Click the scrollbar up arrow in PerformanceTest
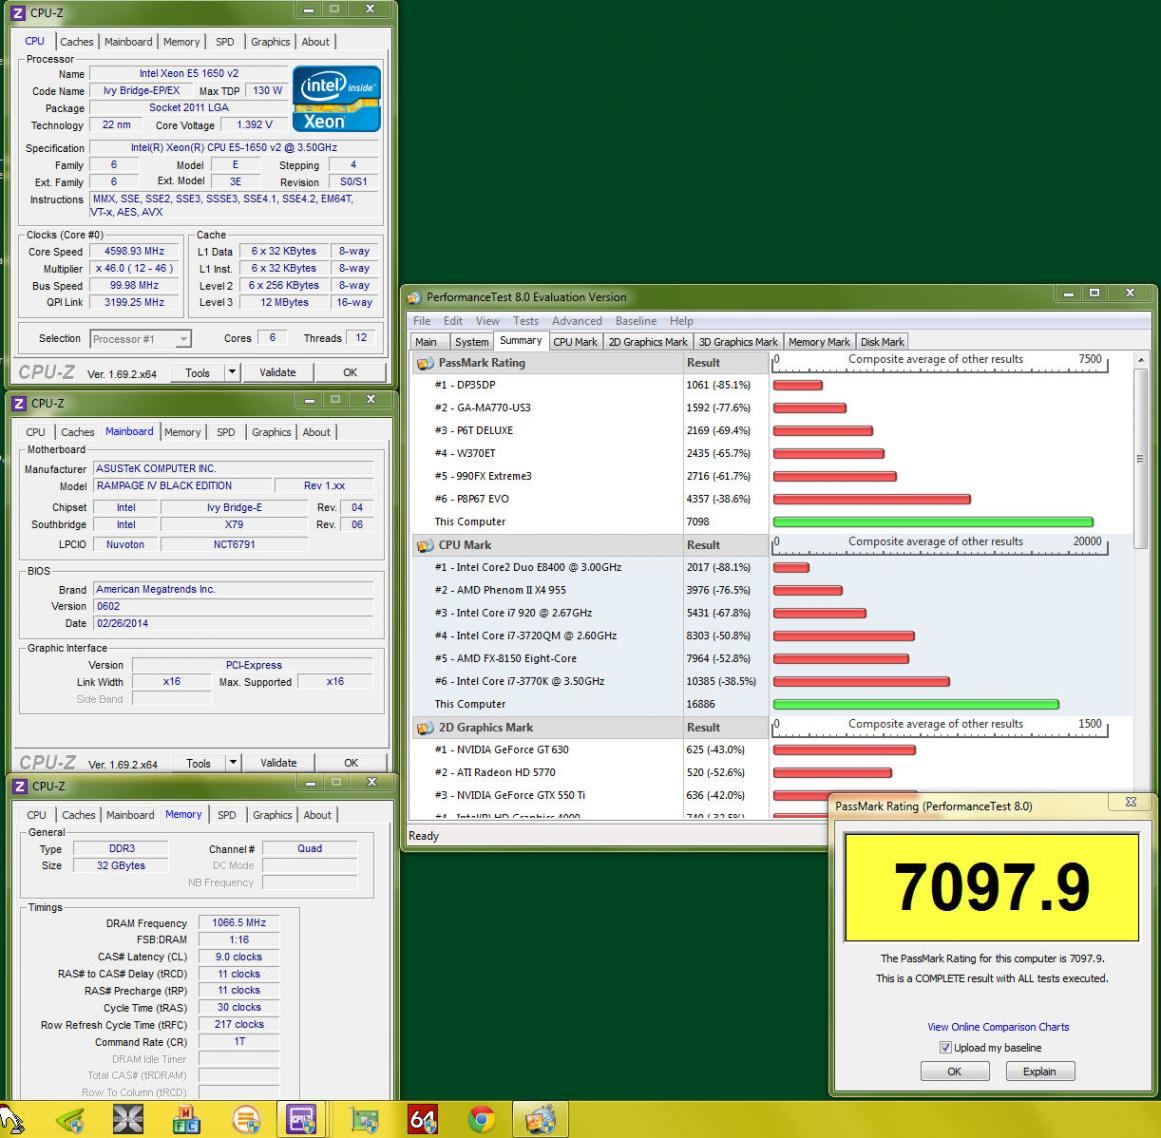Viewport: 1161px width, 1138px height. click(1140, 360)
